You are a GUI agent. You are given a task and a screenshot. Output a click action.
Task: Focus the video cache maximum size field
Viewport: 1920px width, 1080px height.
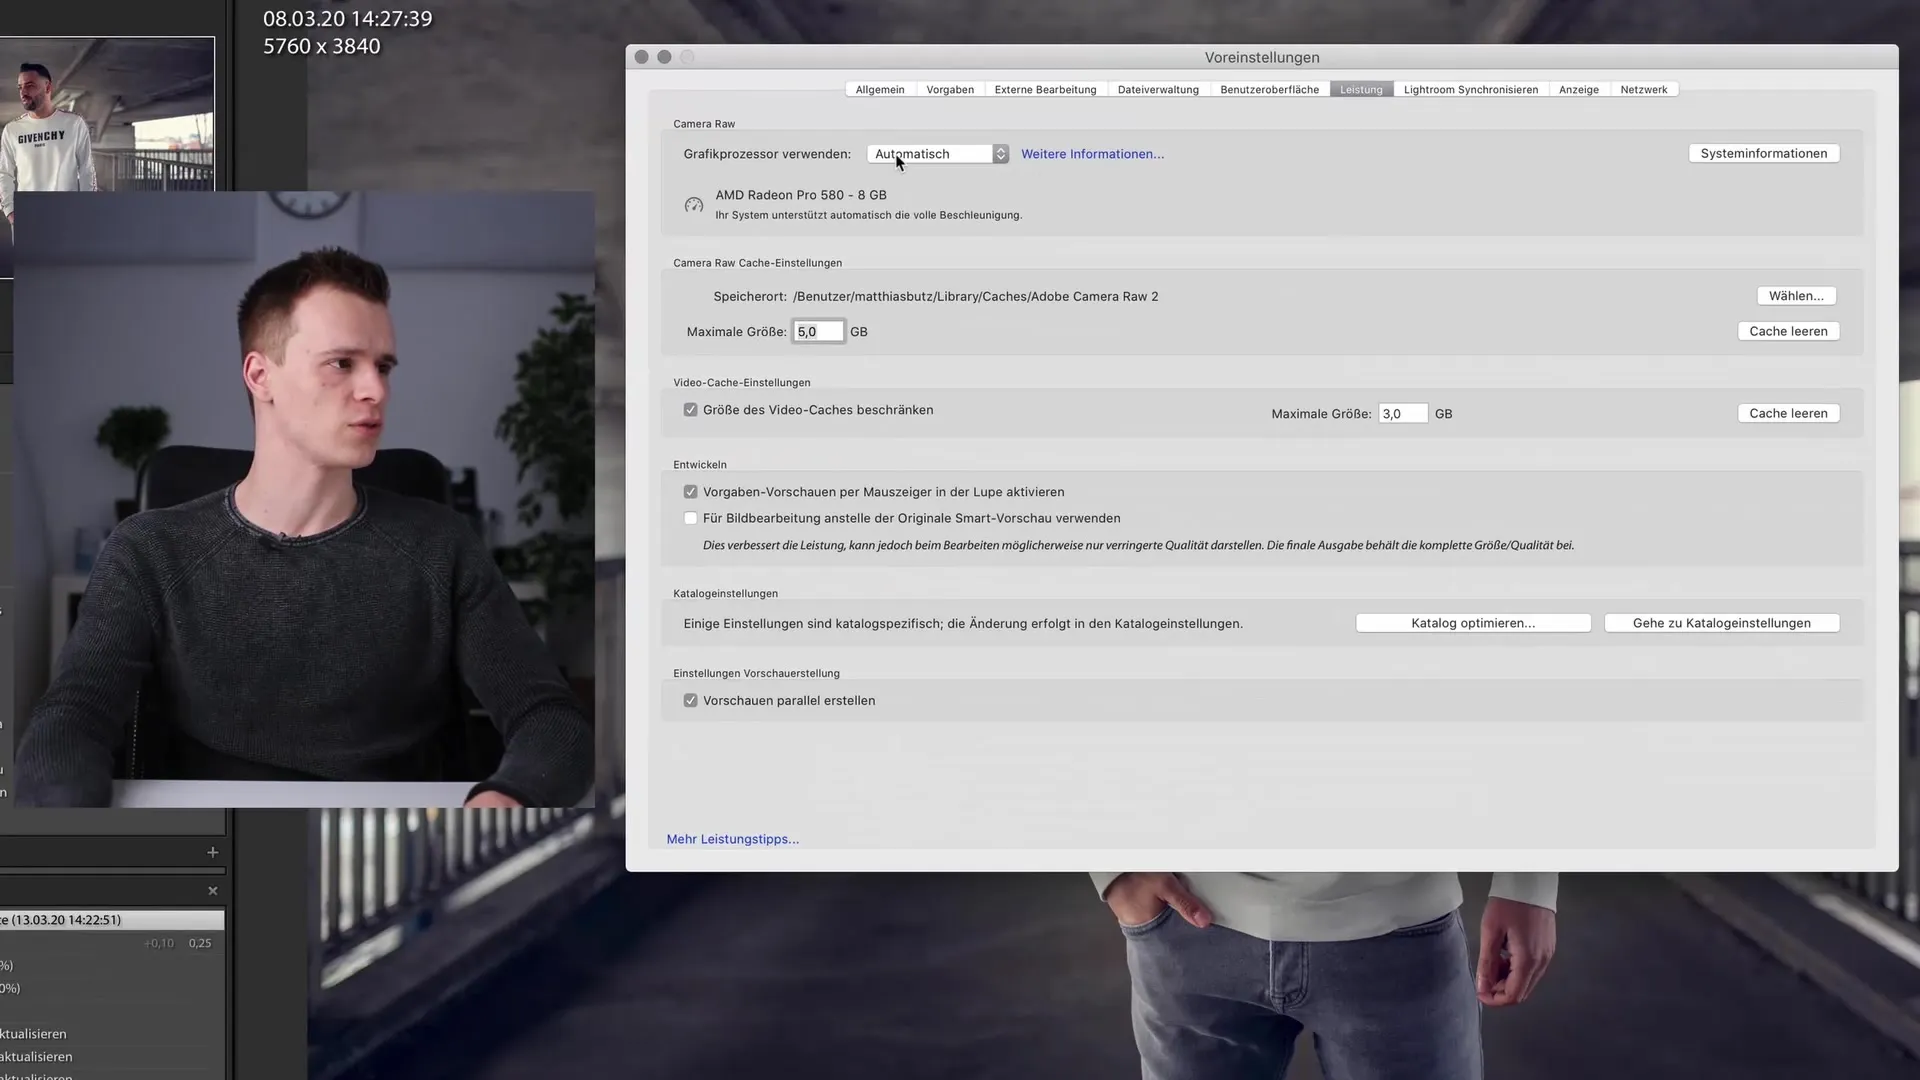click(1403, 413)
